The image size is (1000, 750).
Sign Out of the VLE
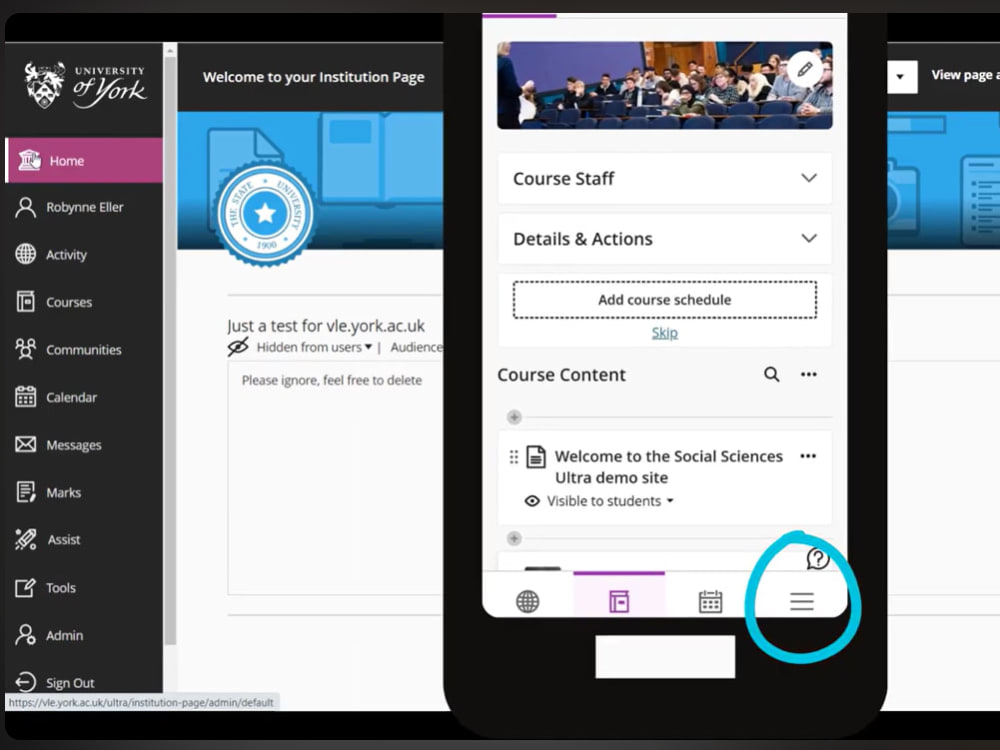coord(84,682)
